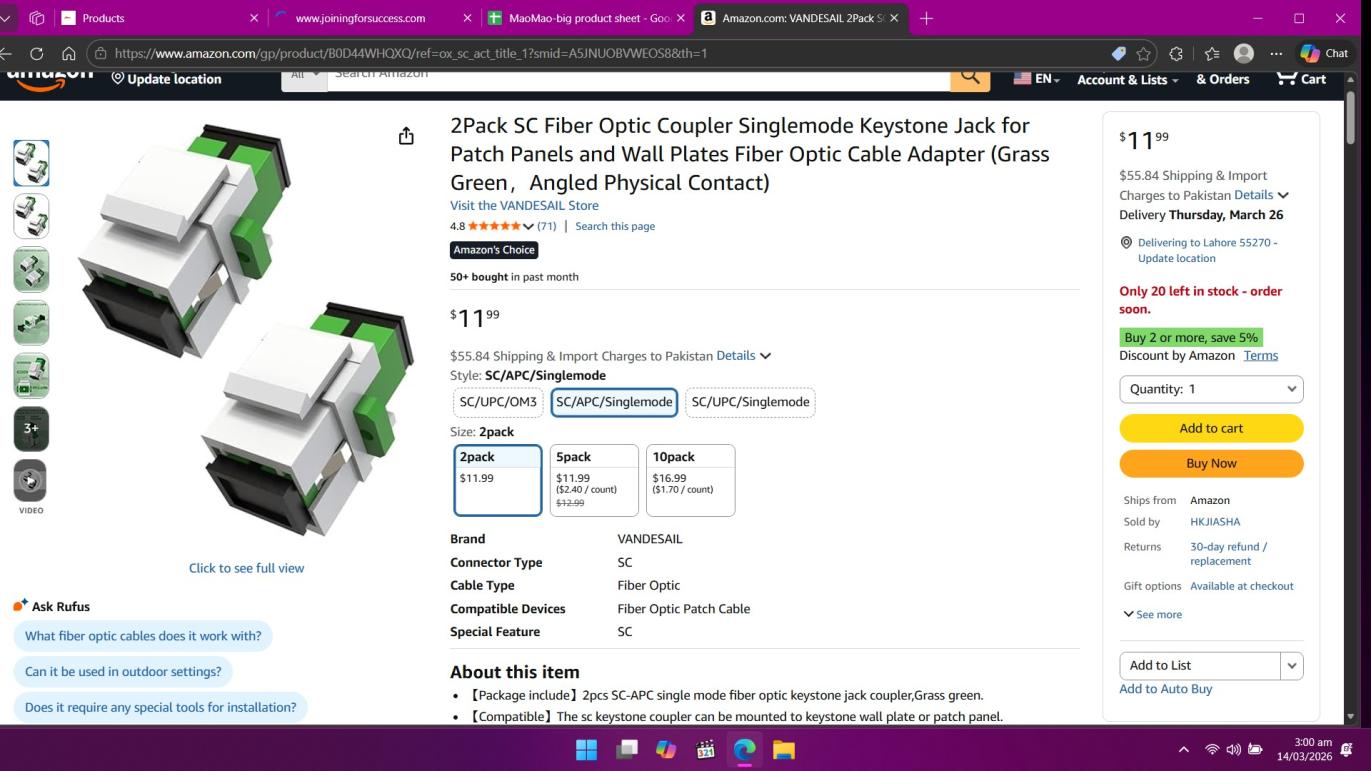Viewport: 1371px width, 771px height.
Task: Choose the 10pack size option
Action: 691,480
